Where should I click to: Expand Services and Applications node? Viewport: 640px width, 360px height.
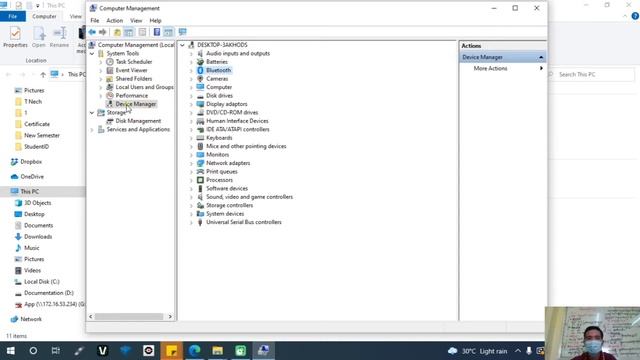coord(92,130)
